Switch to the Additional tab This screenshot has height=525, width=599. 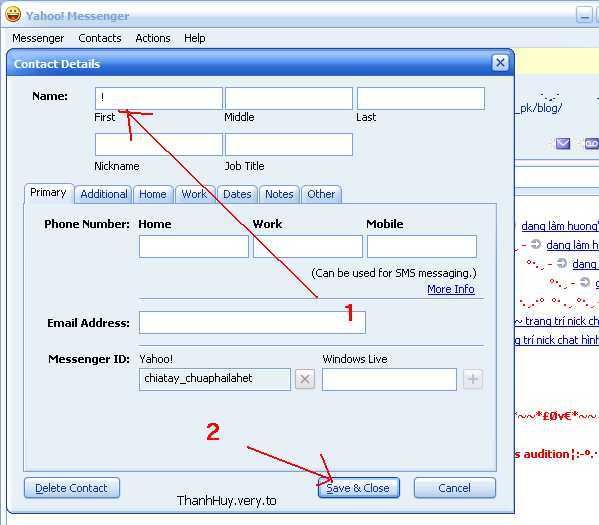(104, 194)
